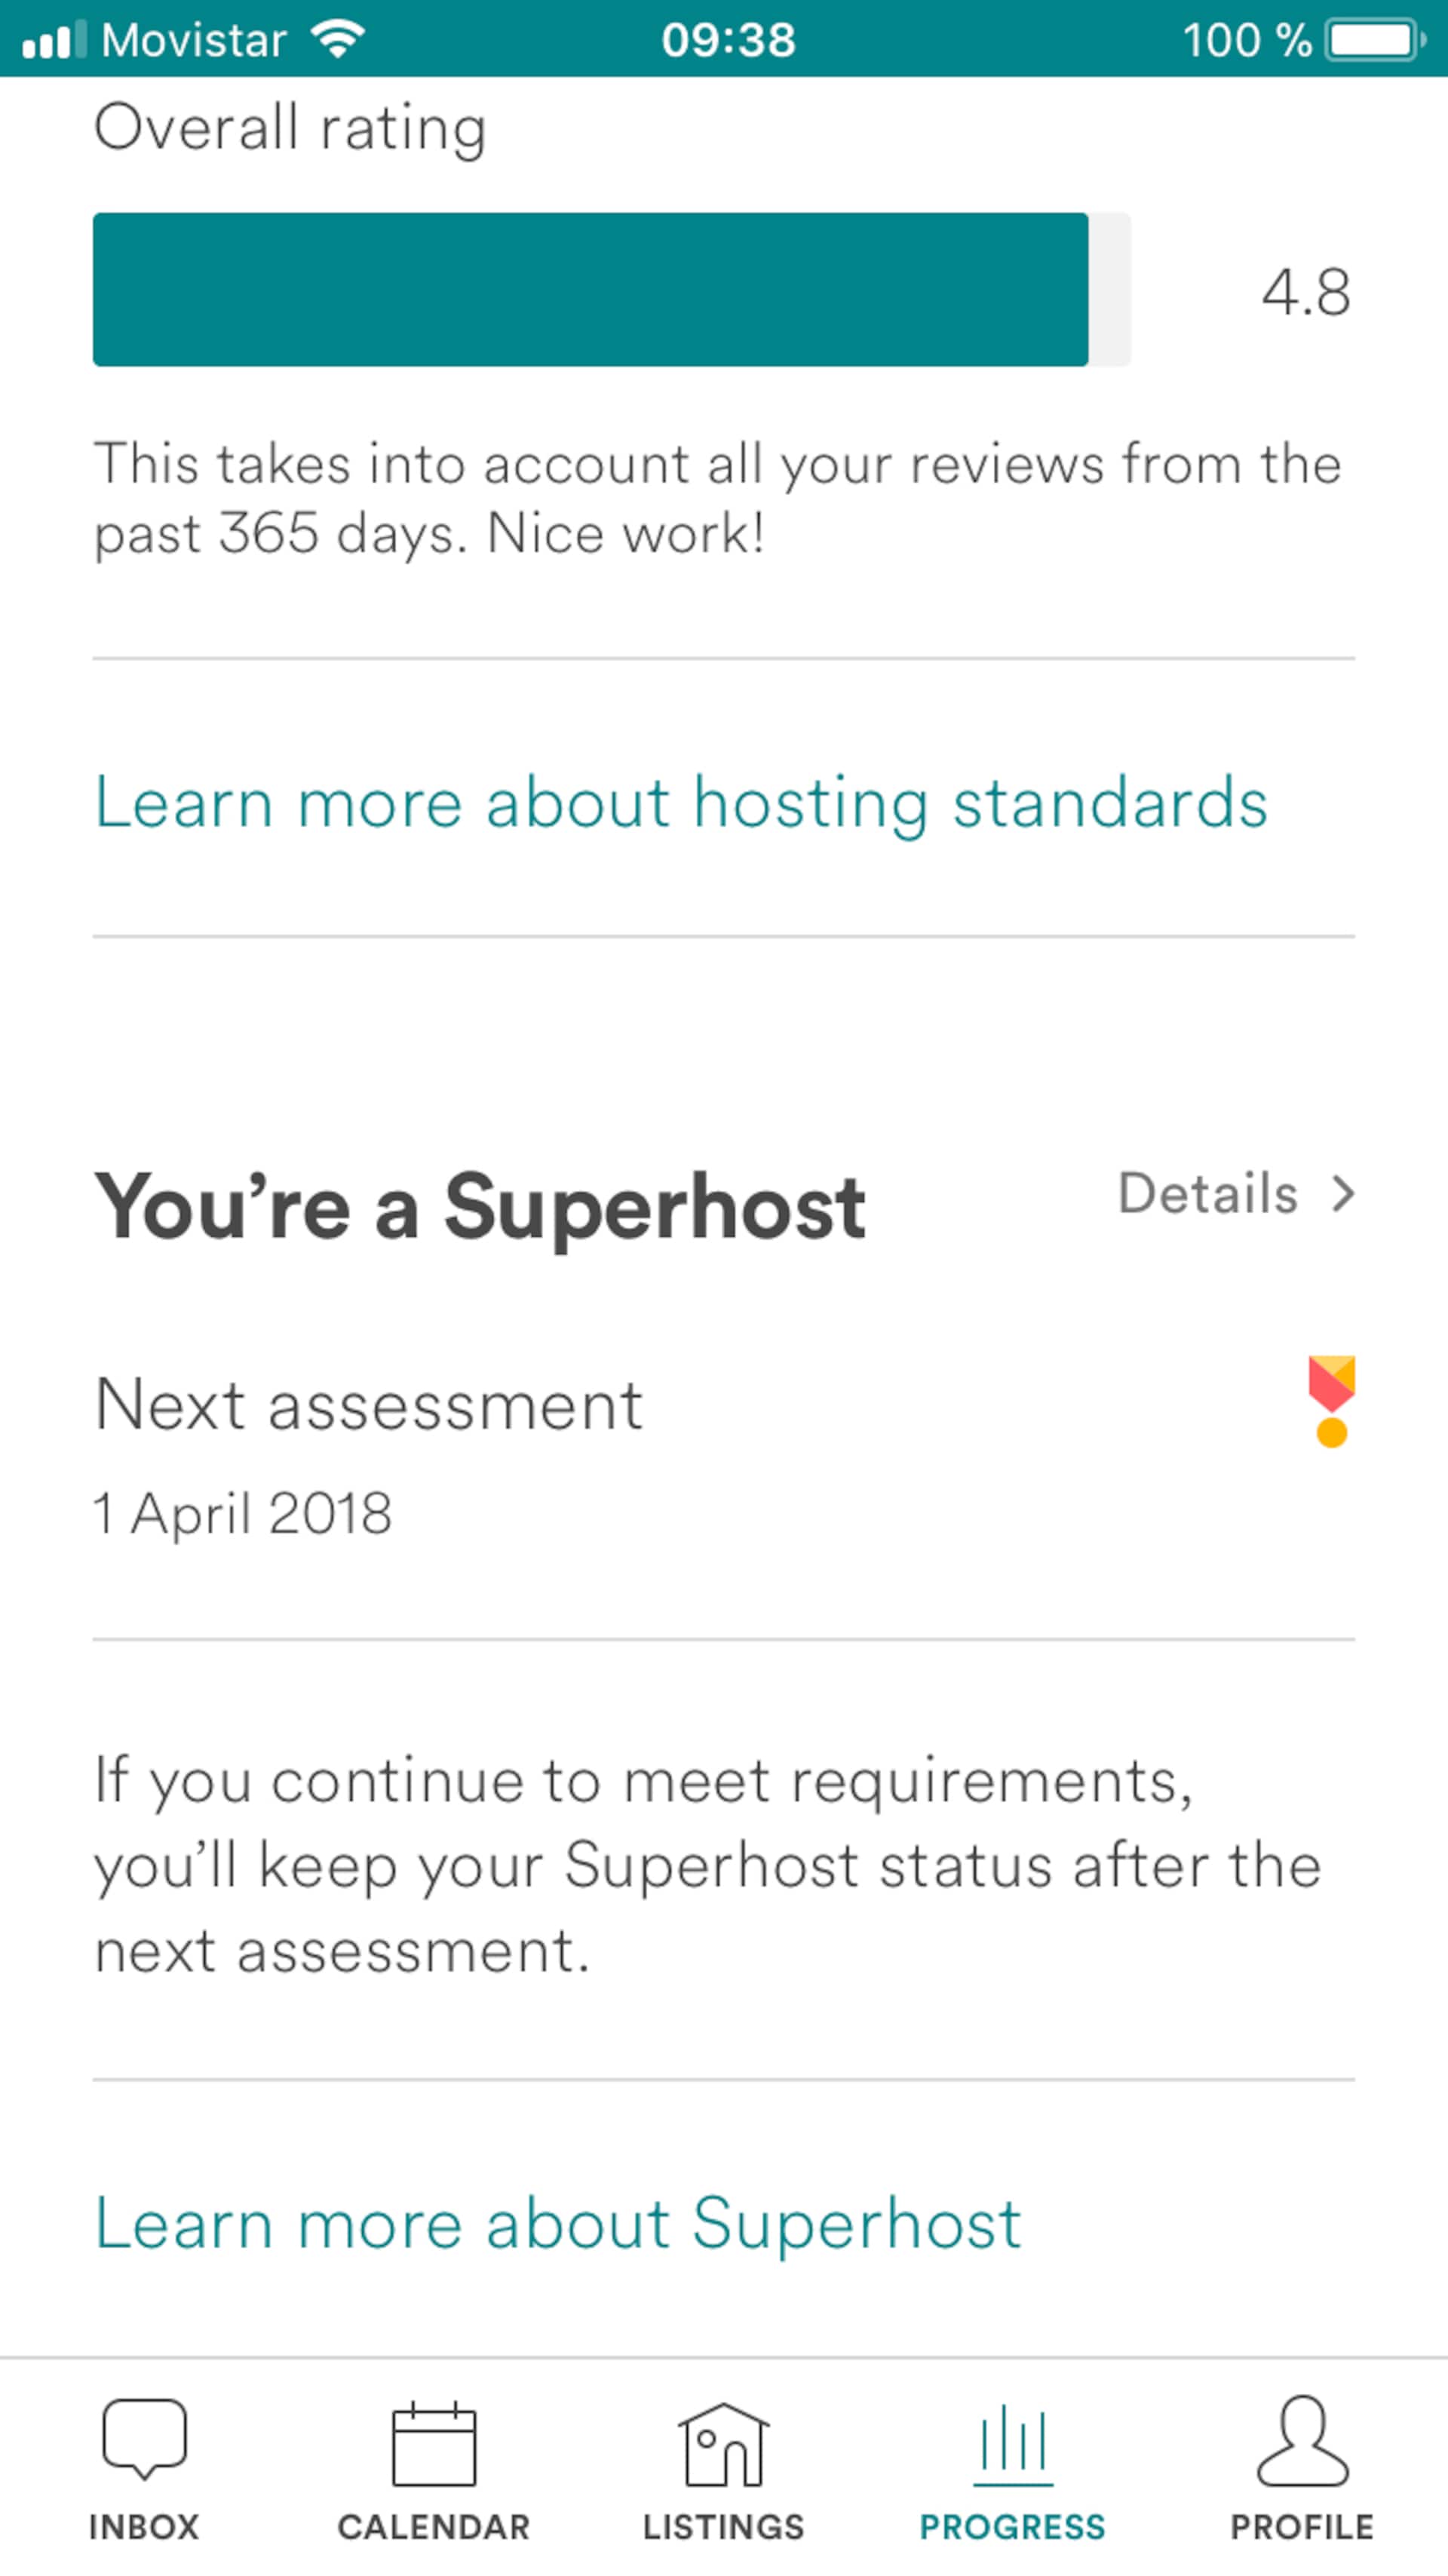Tap the CALENDAR tab label
Screen dimensions: 1448x2576
point(434,2527)
